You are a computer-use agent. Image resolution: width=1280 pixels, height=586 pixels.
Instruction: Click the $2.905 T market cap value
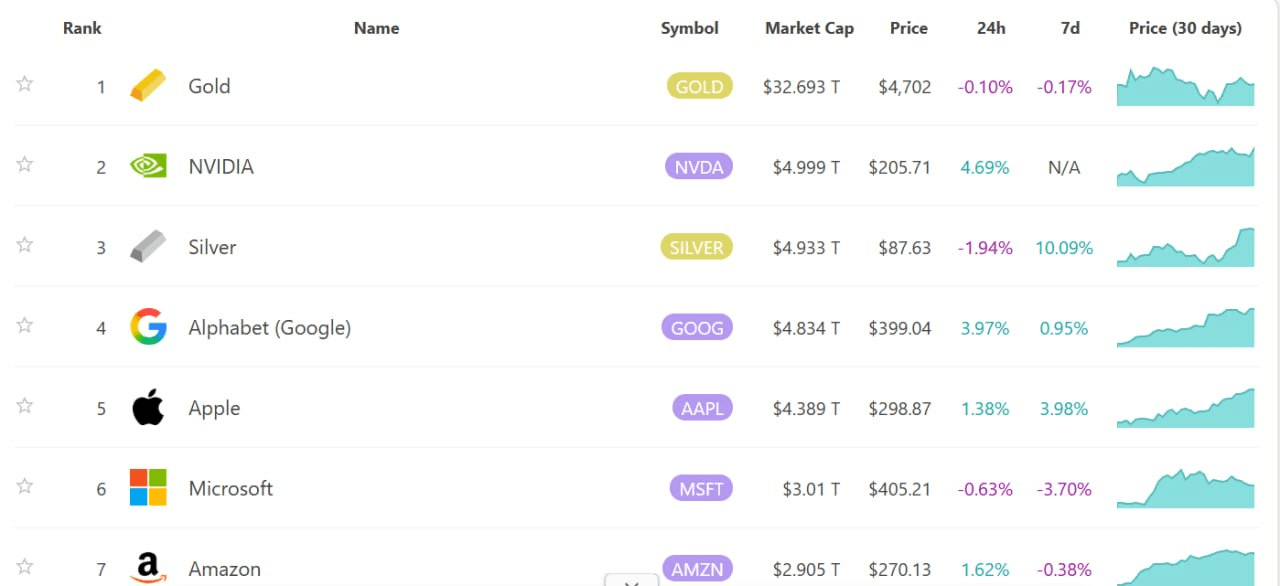click(x=806, y=569)
